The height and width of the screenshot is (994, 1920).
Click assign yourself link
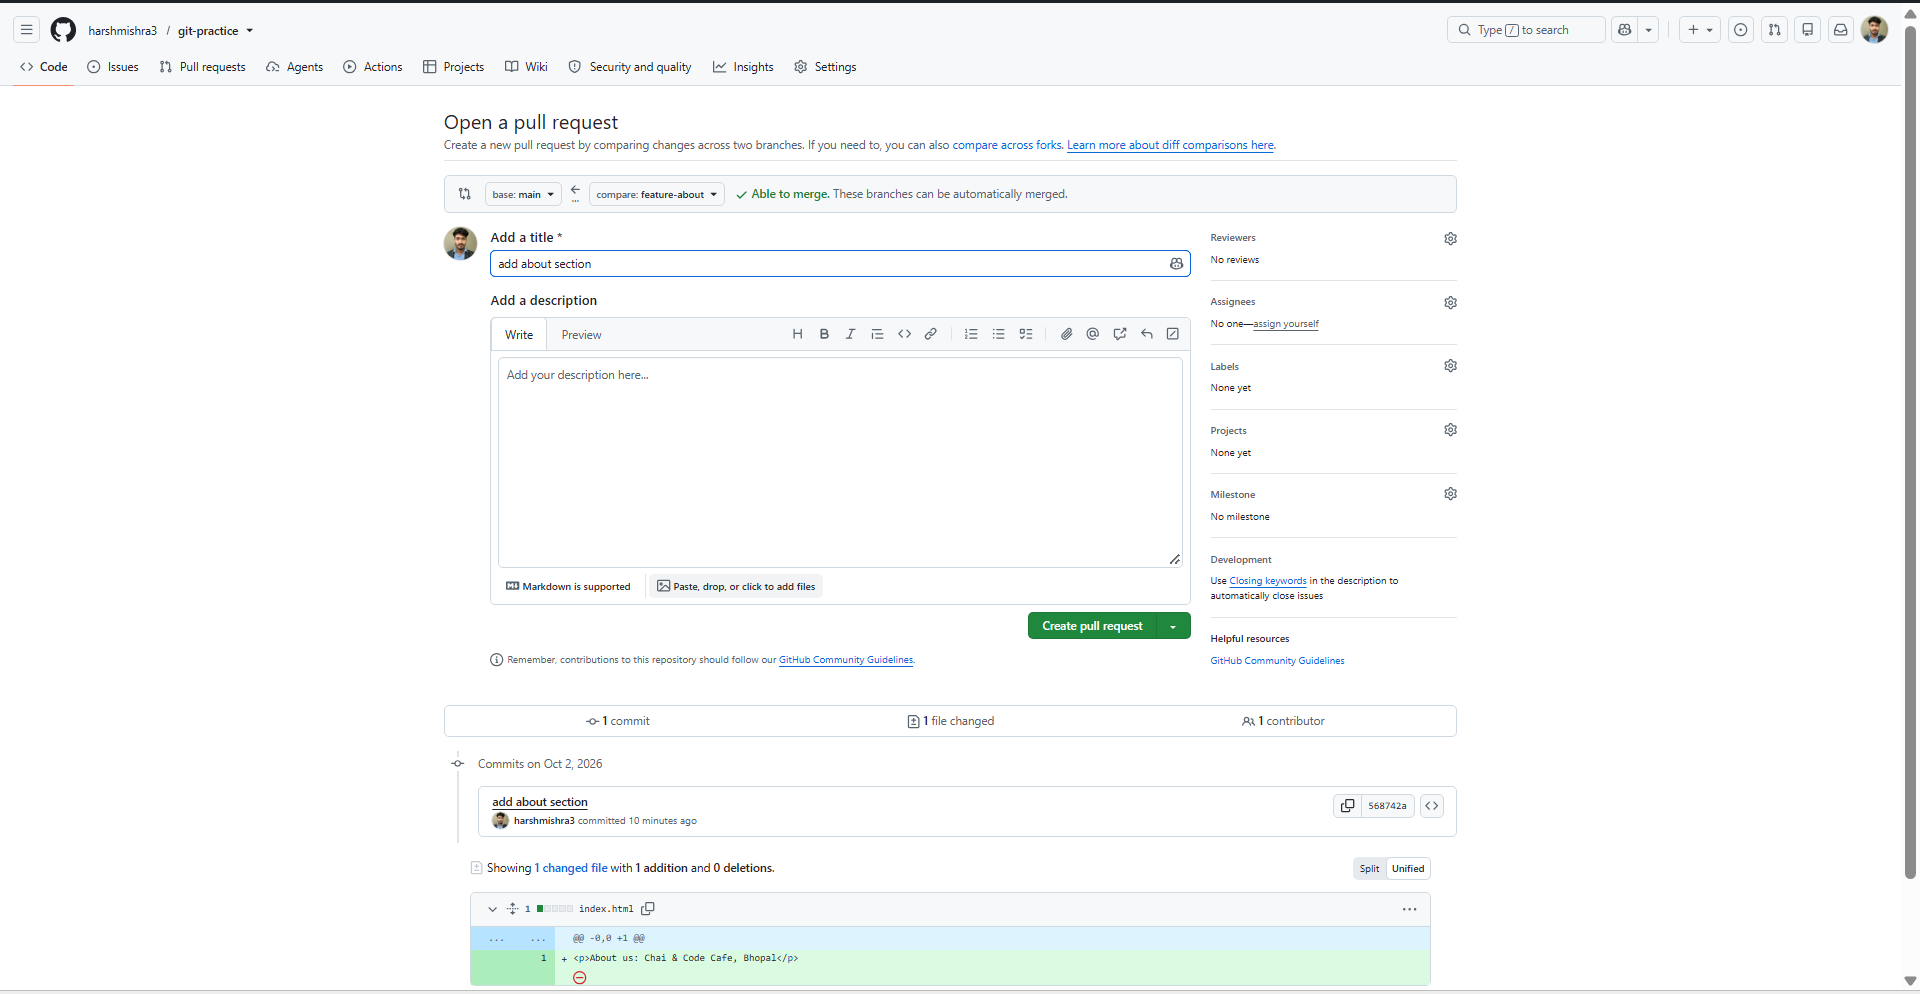pyautogui.click(x=1286, y=324)
